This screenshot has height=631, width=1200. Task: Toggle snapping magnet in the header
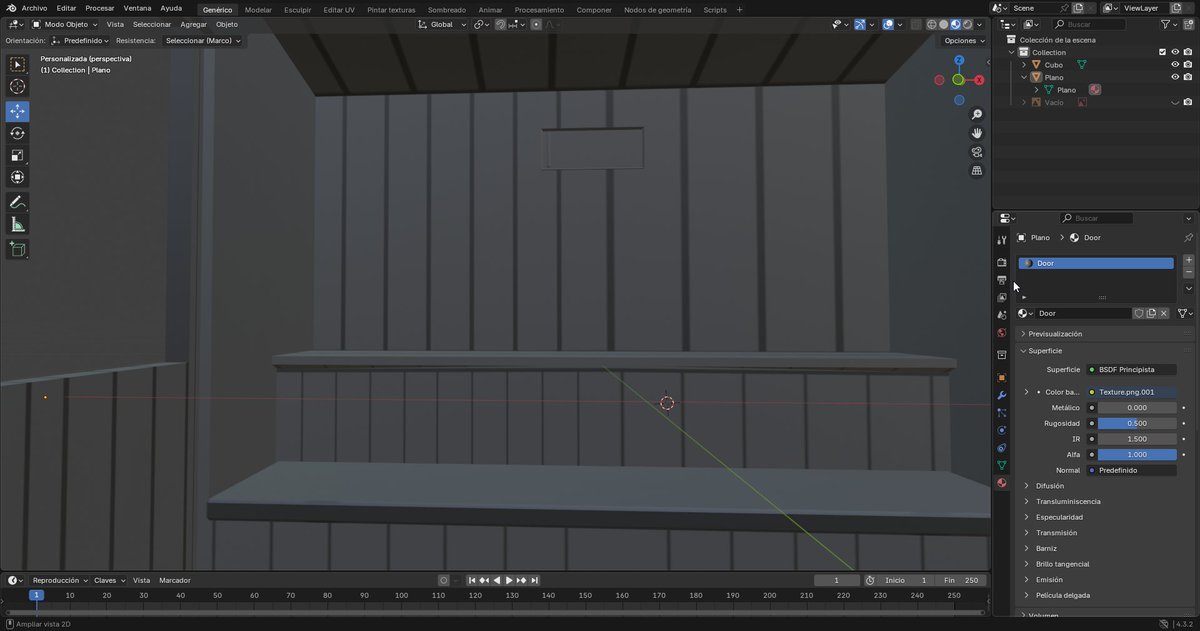[x=500, y=24]
